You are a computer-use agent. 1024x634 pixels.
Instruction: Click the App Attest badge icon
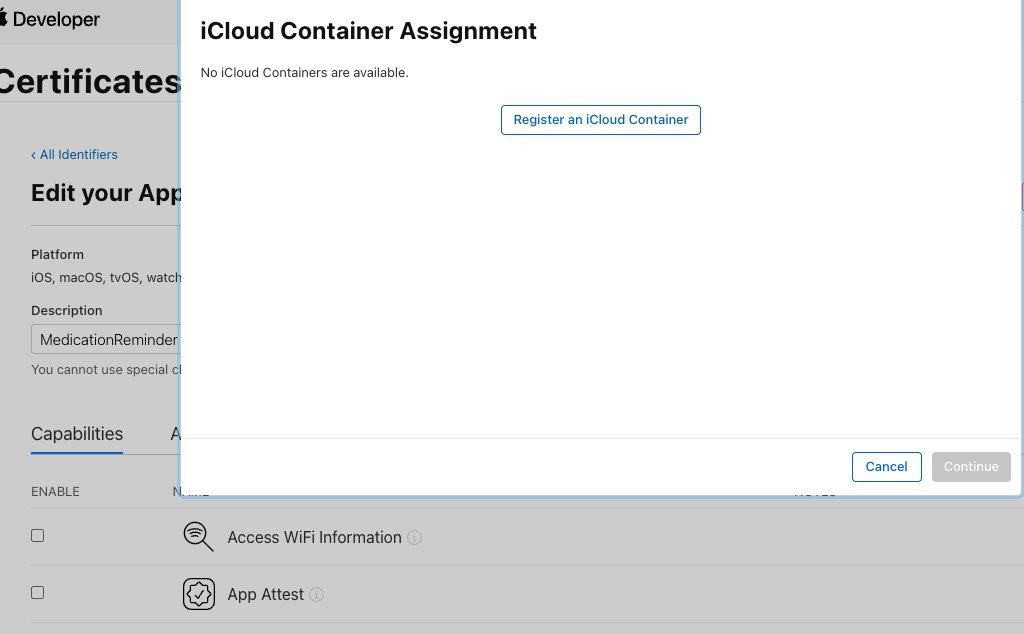pos(198,593)
